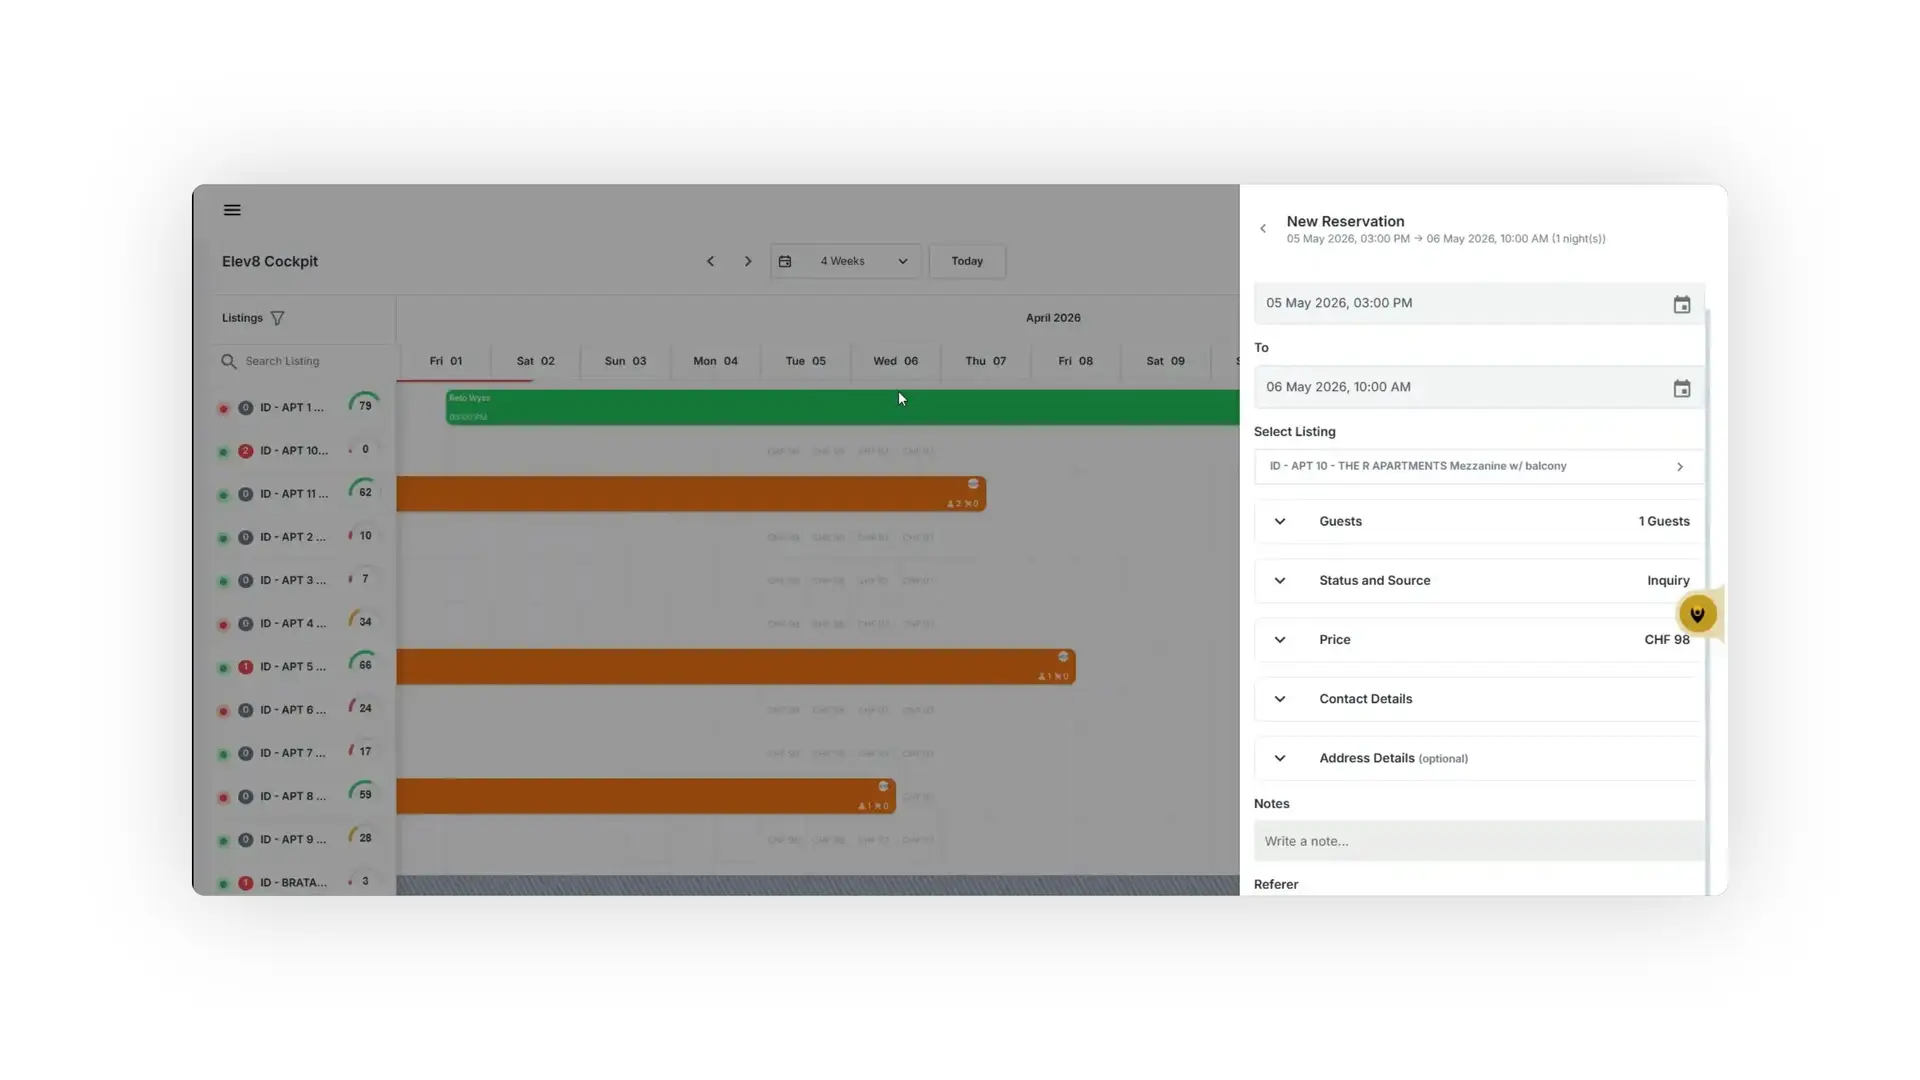Open the green reservation bar on APT 1
This screenshot has height=1080, width=1920.
coord(842,407)
